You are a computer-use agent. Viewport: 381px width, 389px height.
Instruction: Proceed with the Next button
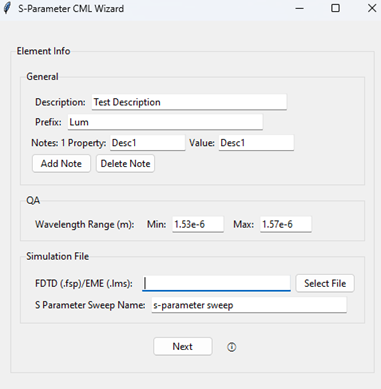[183, 346]
